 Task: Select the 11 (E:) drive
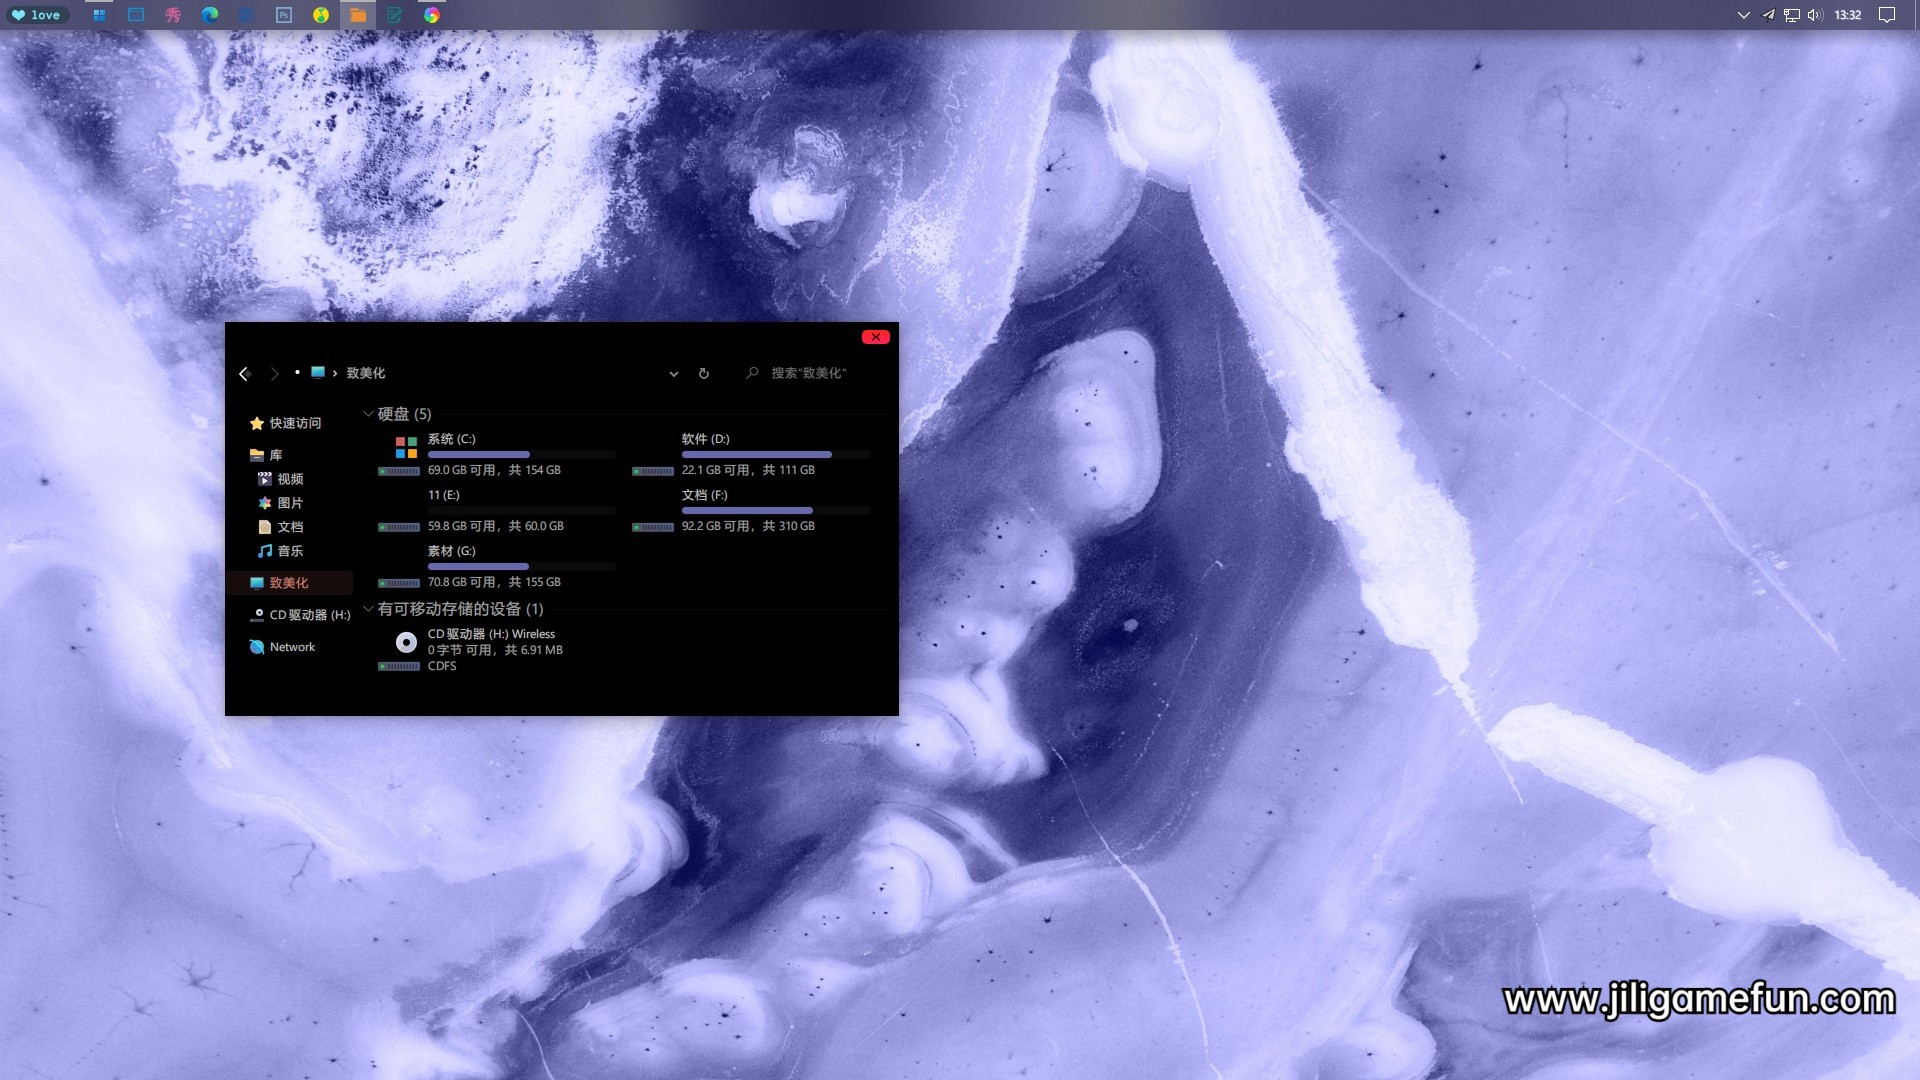(x=497, y=510)
